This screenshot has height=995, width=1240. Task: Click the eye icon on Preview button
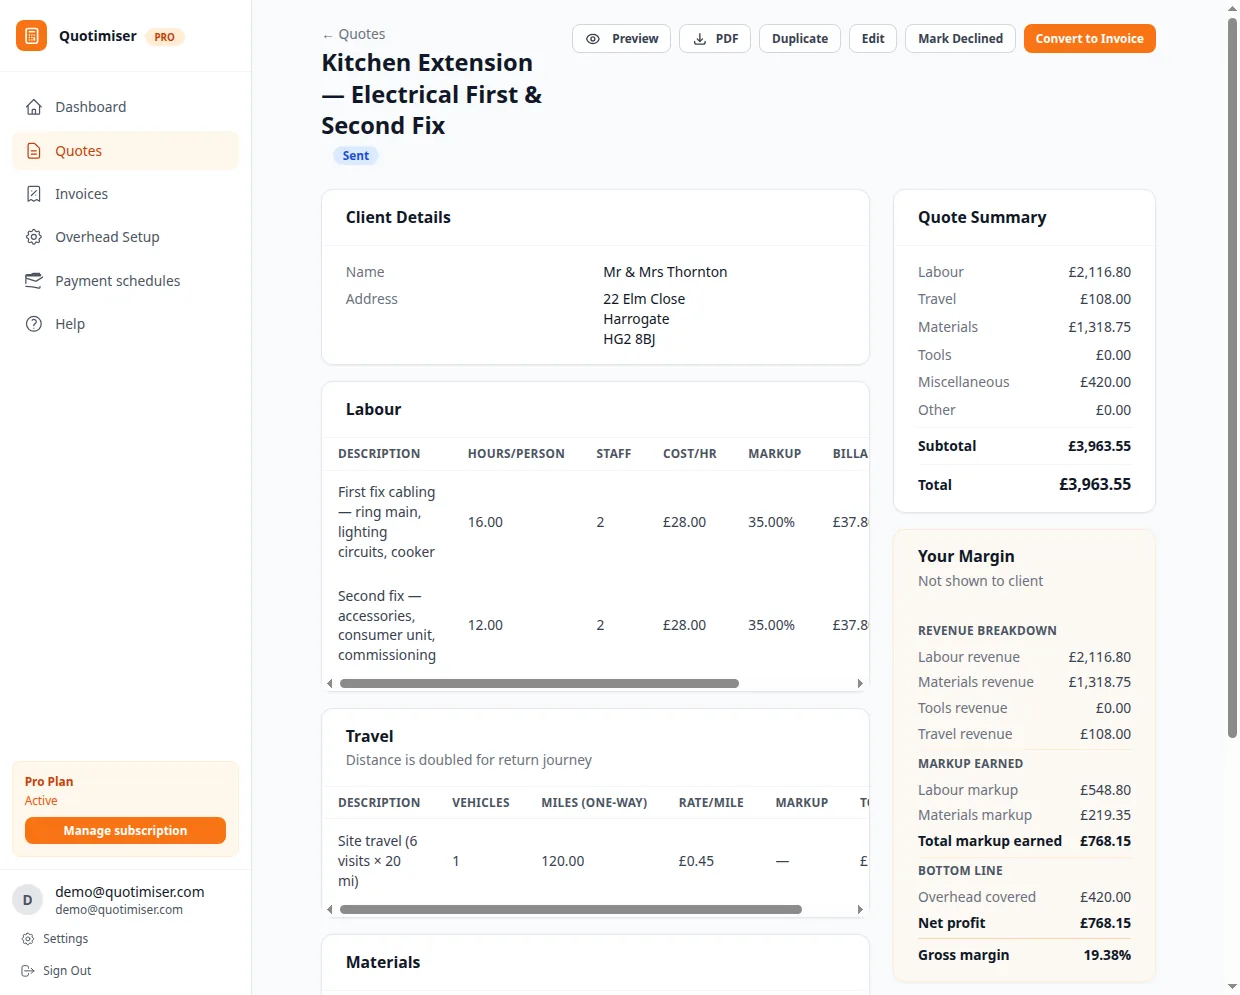(x=593, y=39)
